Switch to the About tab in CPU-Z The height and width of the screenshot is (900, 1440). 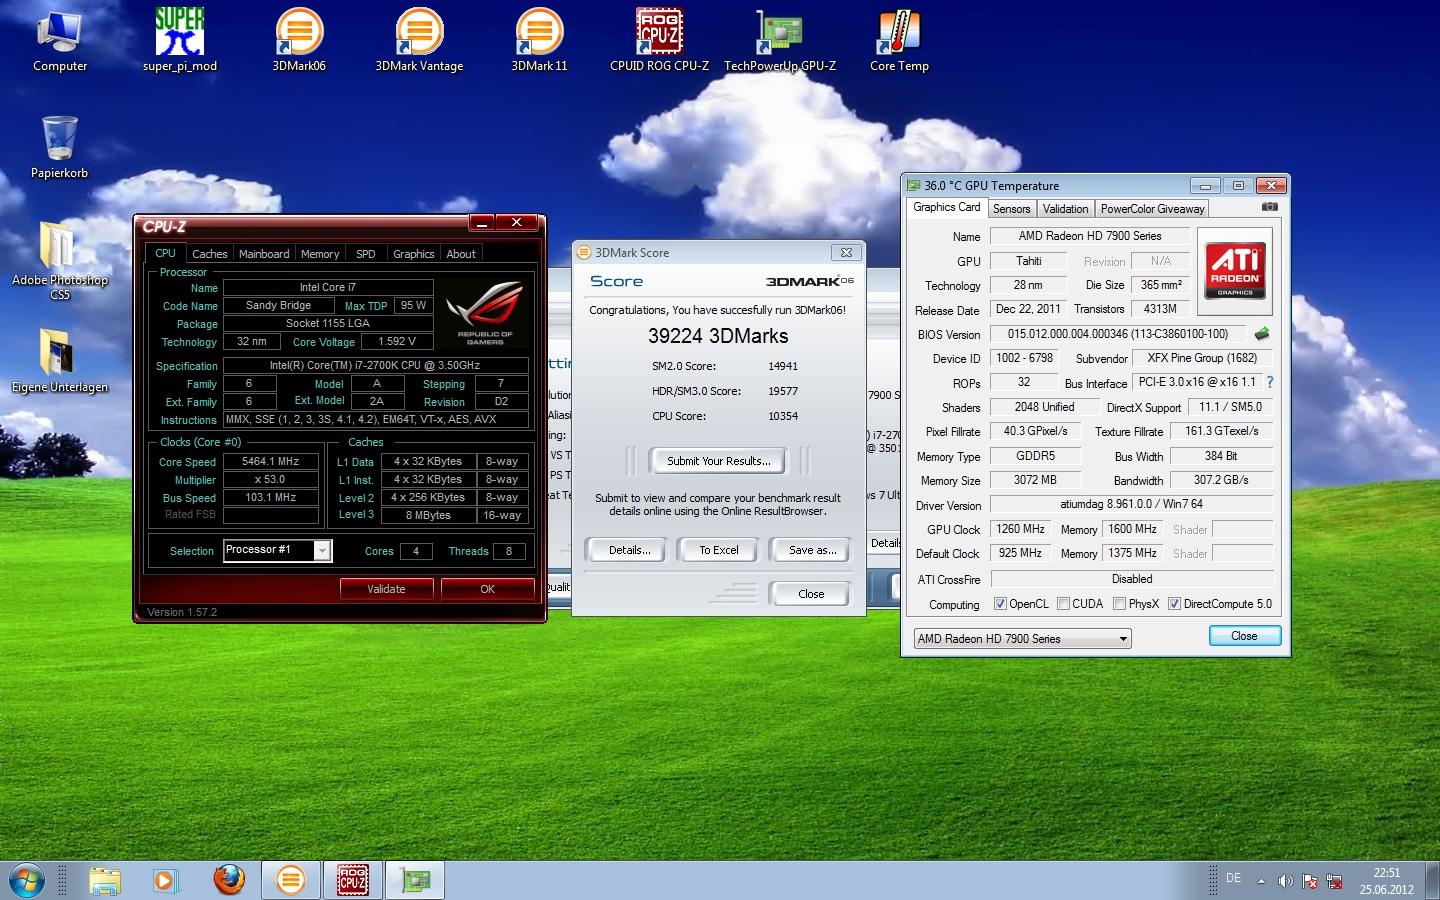click(x=461, y=254)
